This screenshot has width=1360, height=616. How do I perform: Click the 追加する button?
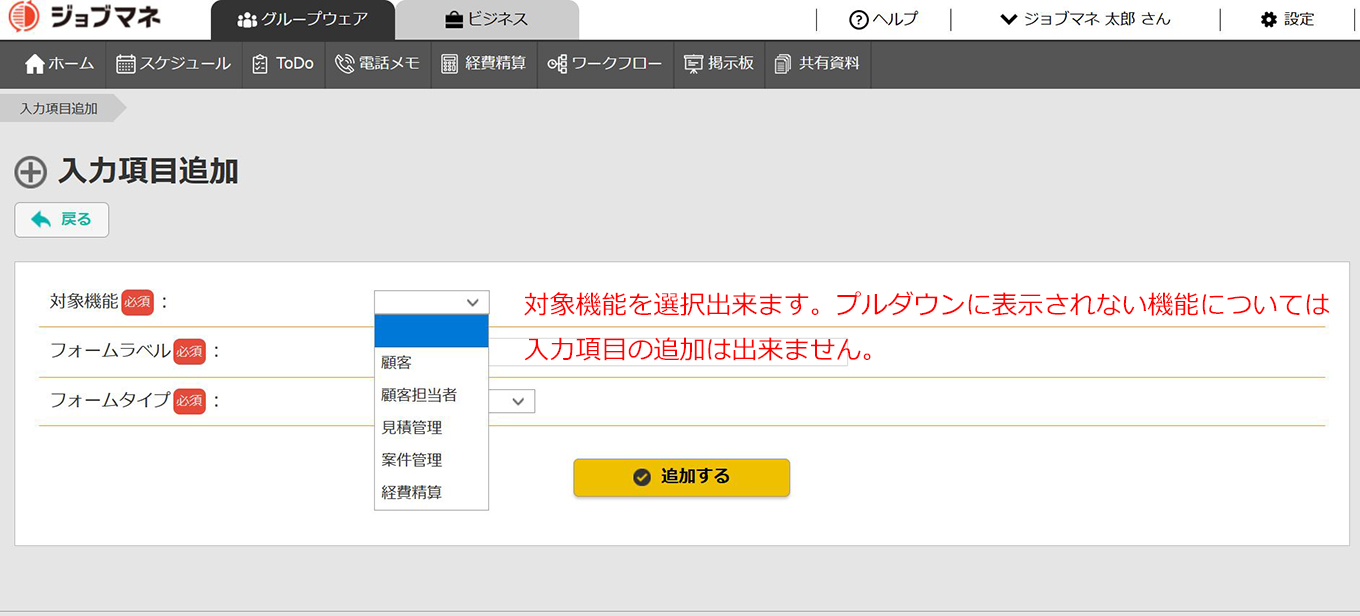(682, 477)
